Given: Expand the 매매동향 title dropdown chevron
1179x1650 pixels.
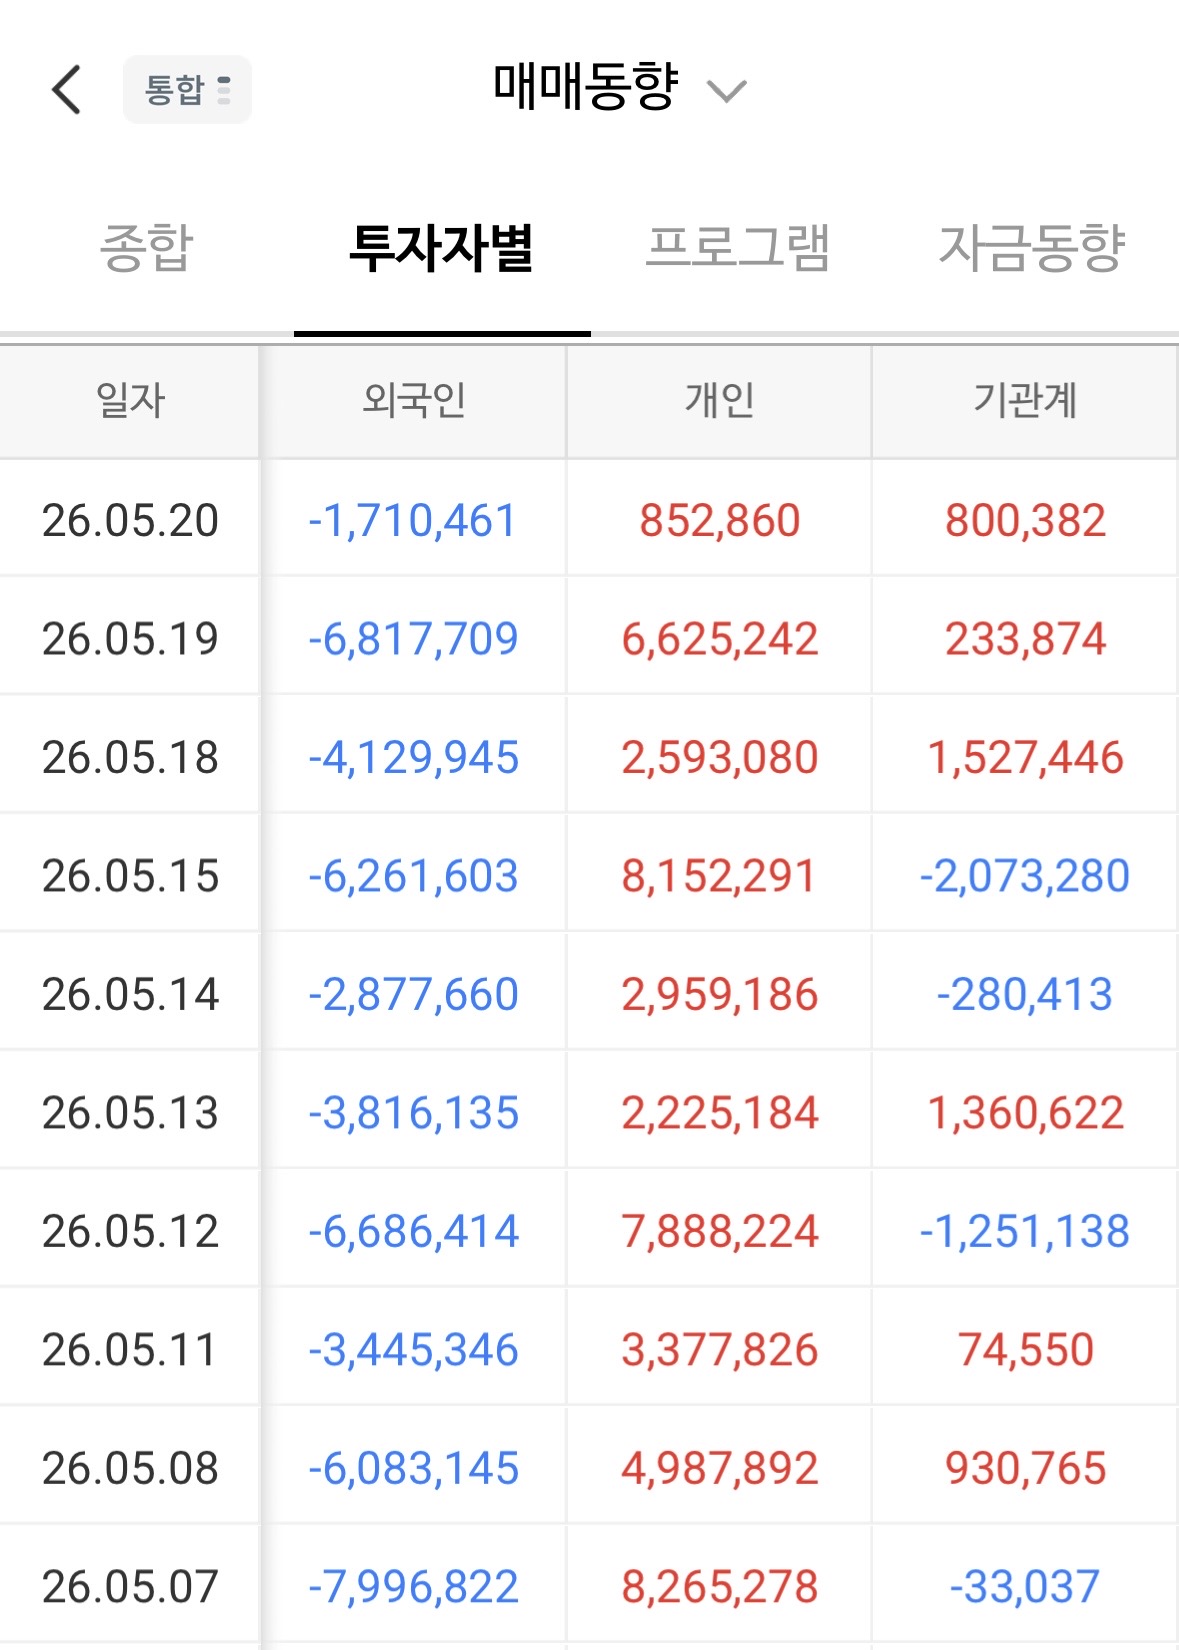Looking at the screenshot, I should (726, 92).
